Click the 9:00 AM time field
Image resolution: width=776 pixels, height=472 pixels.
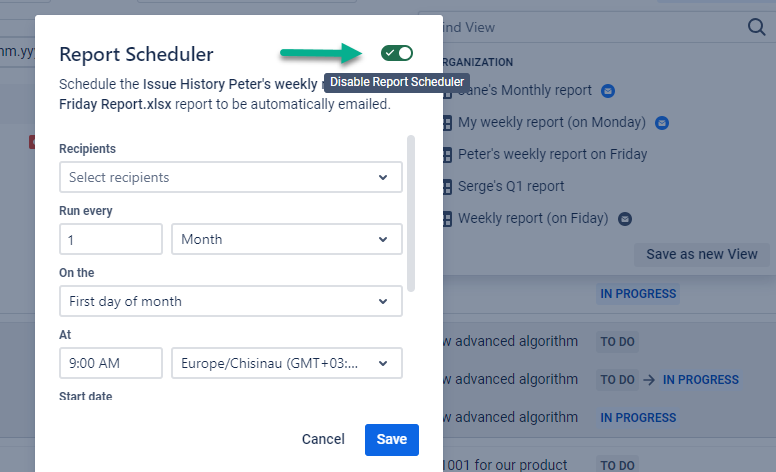tap(110, 363)
